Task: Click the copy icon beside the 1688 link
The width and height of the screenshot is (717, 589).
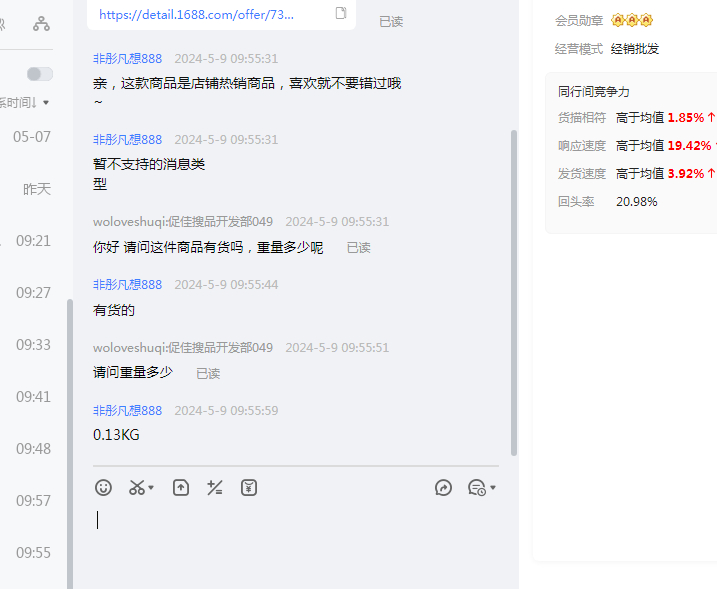Action: click(x=341, y=14)
